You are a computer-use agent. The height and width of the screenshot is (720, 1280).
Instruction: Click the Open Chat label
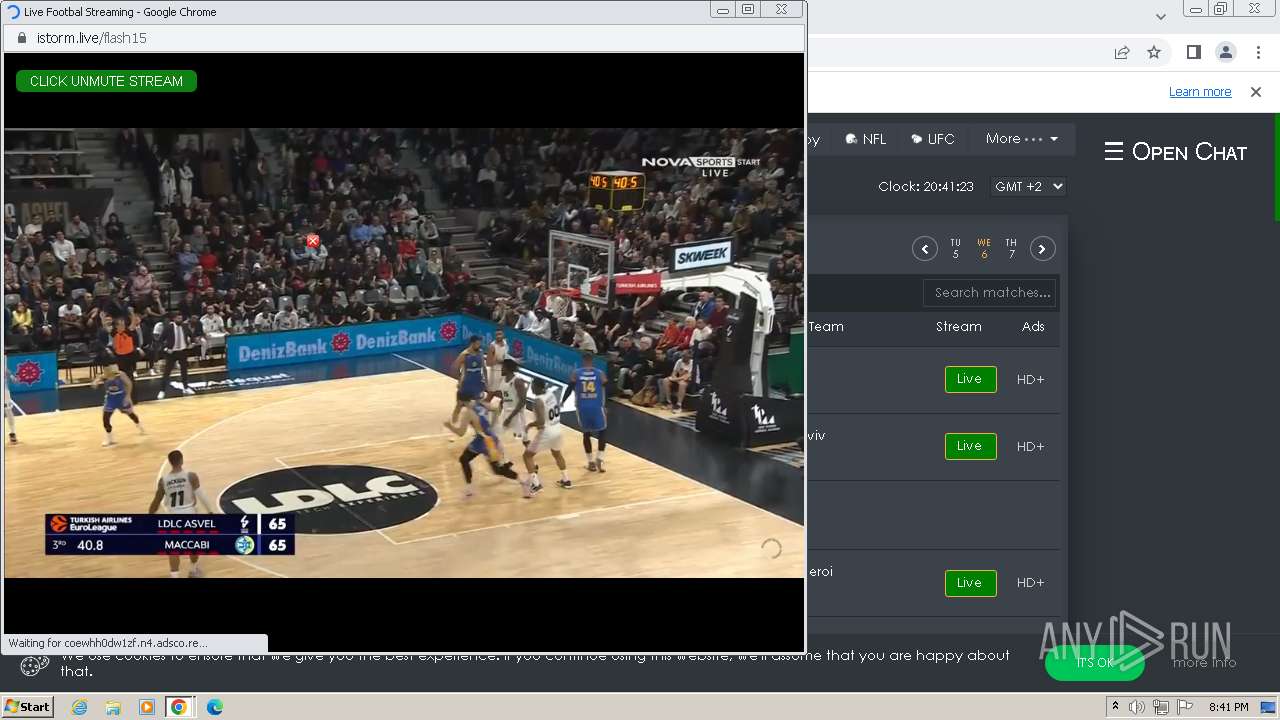pyautogui.click(x=1189, y=152)
